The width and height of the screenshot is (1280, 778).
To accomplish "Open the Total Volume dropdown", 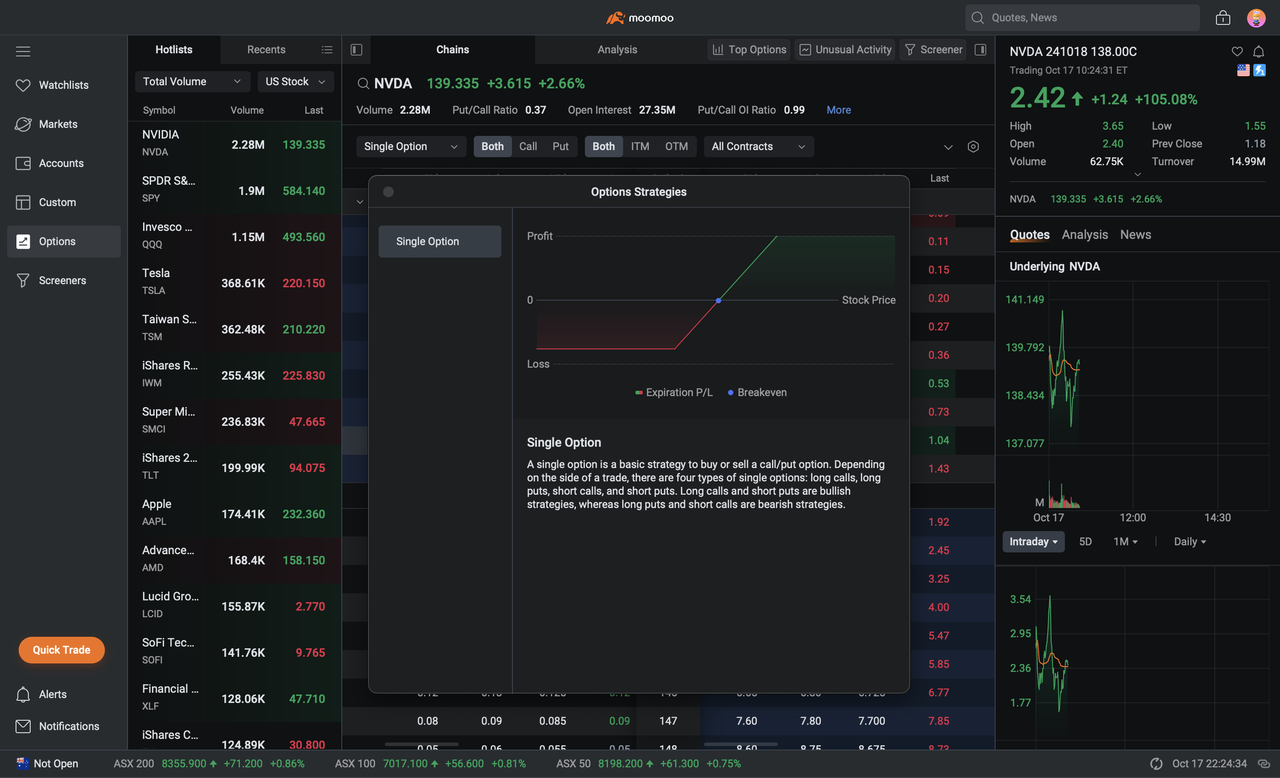I will [192, 82].
